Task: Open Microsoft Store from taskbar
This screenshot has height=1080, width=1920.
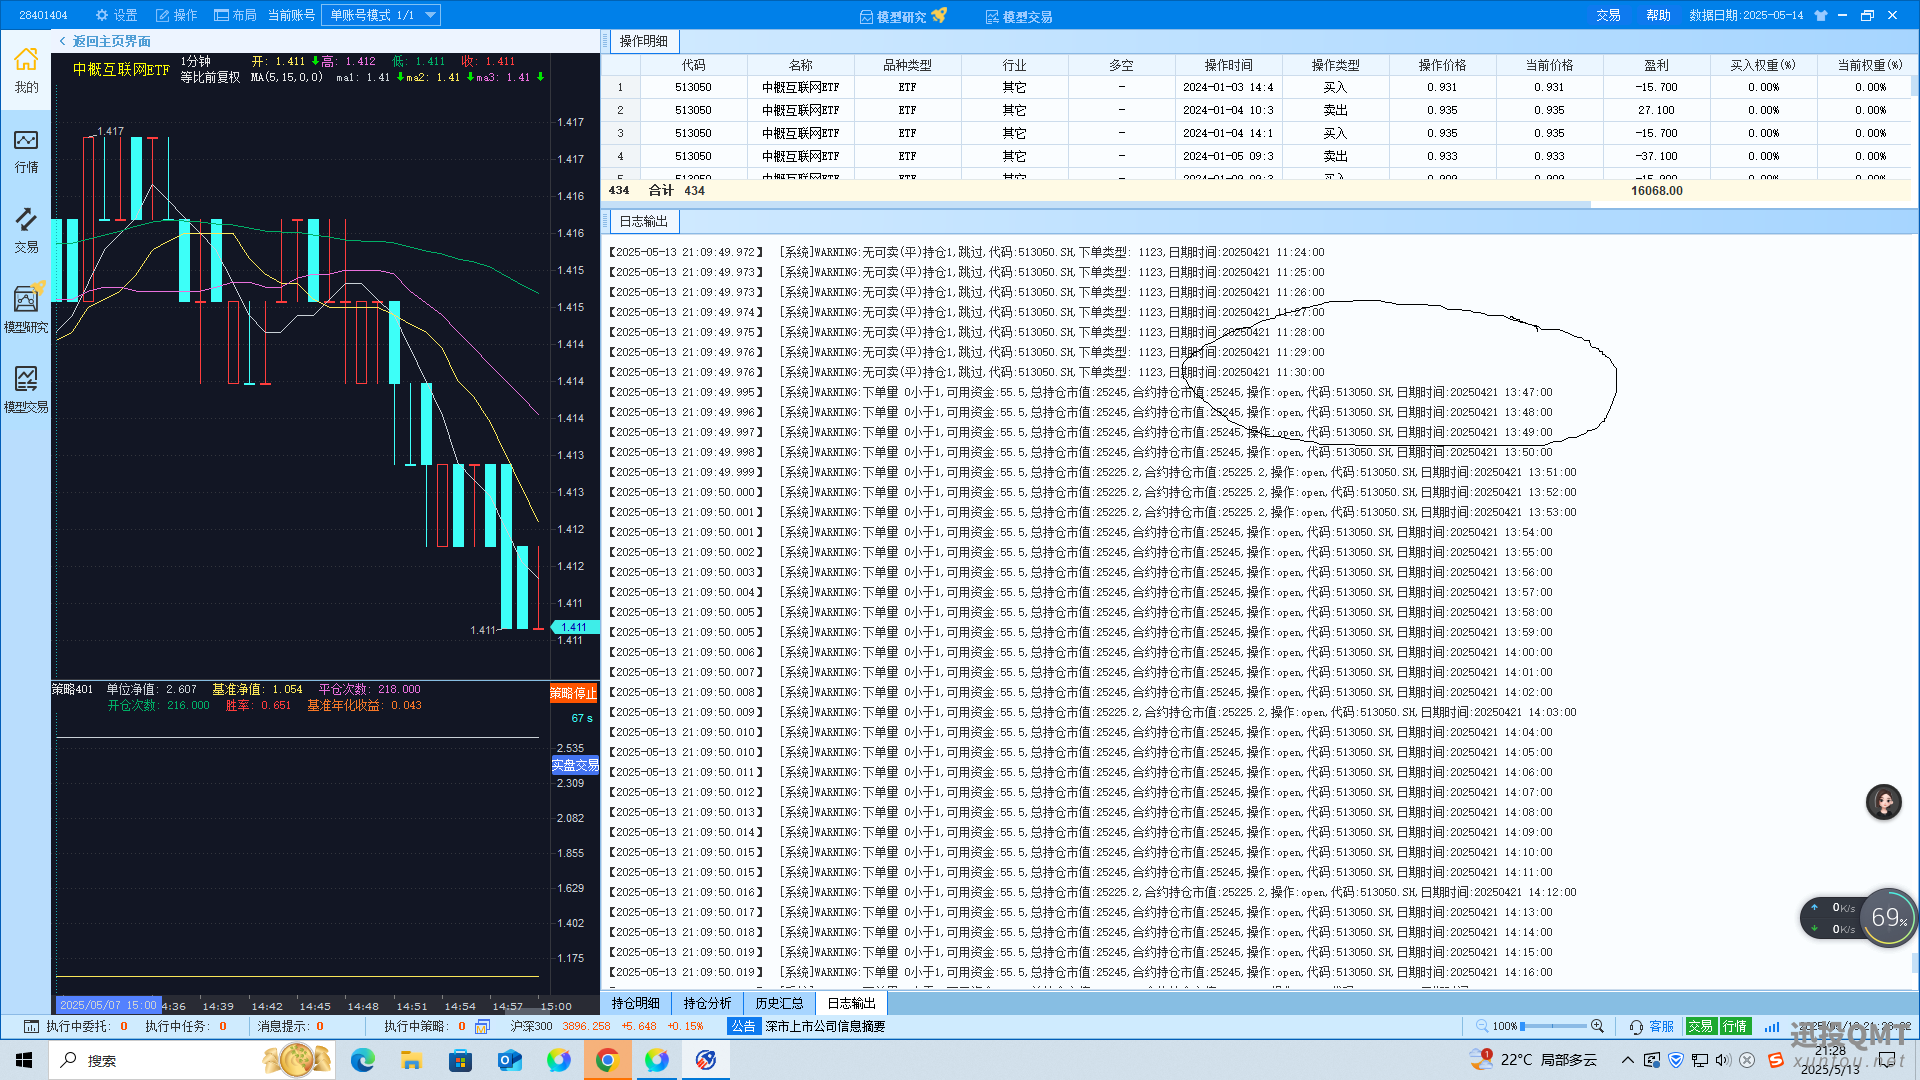Action: tap(460, 1060)
